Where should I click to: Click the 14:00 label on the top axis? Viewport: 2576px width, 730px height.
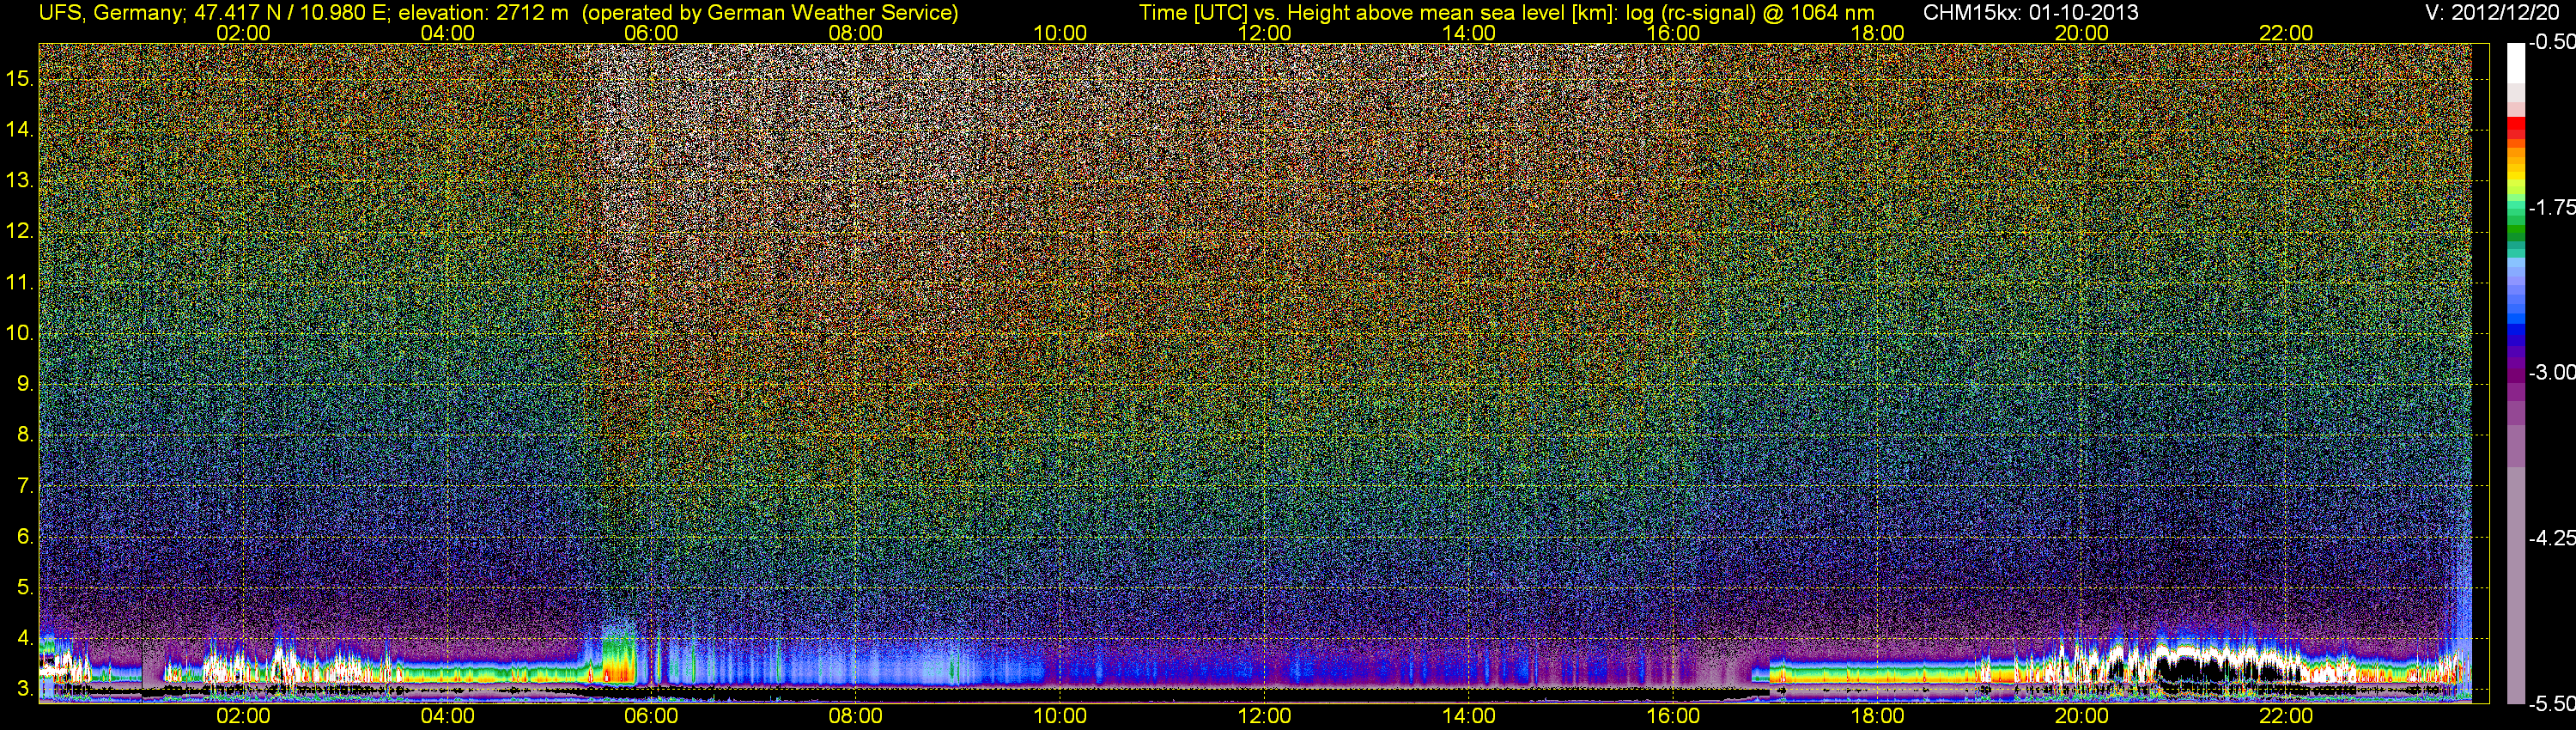[x=1469, y=33]
